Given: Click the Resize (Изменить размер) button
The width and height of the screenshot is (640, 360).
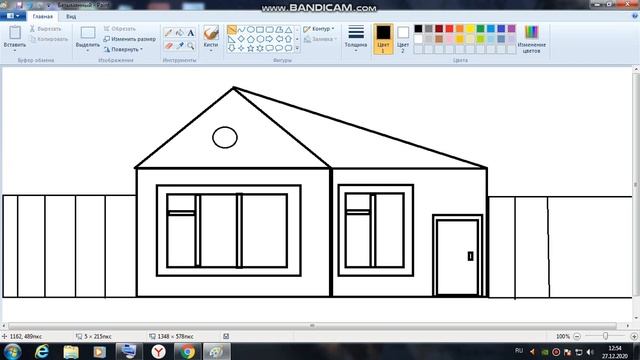Looking at the screenshot, I should (x=129, y=39).
